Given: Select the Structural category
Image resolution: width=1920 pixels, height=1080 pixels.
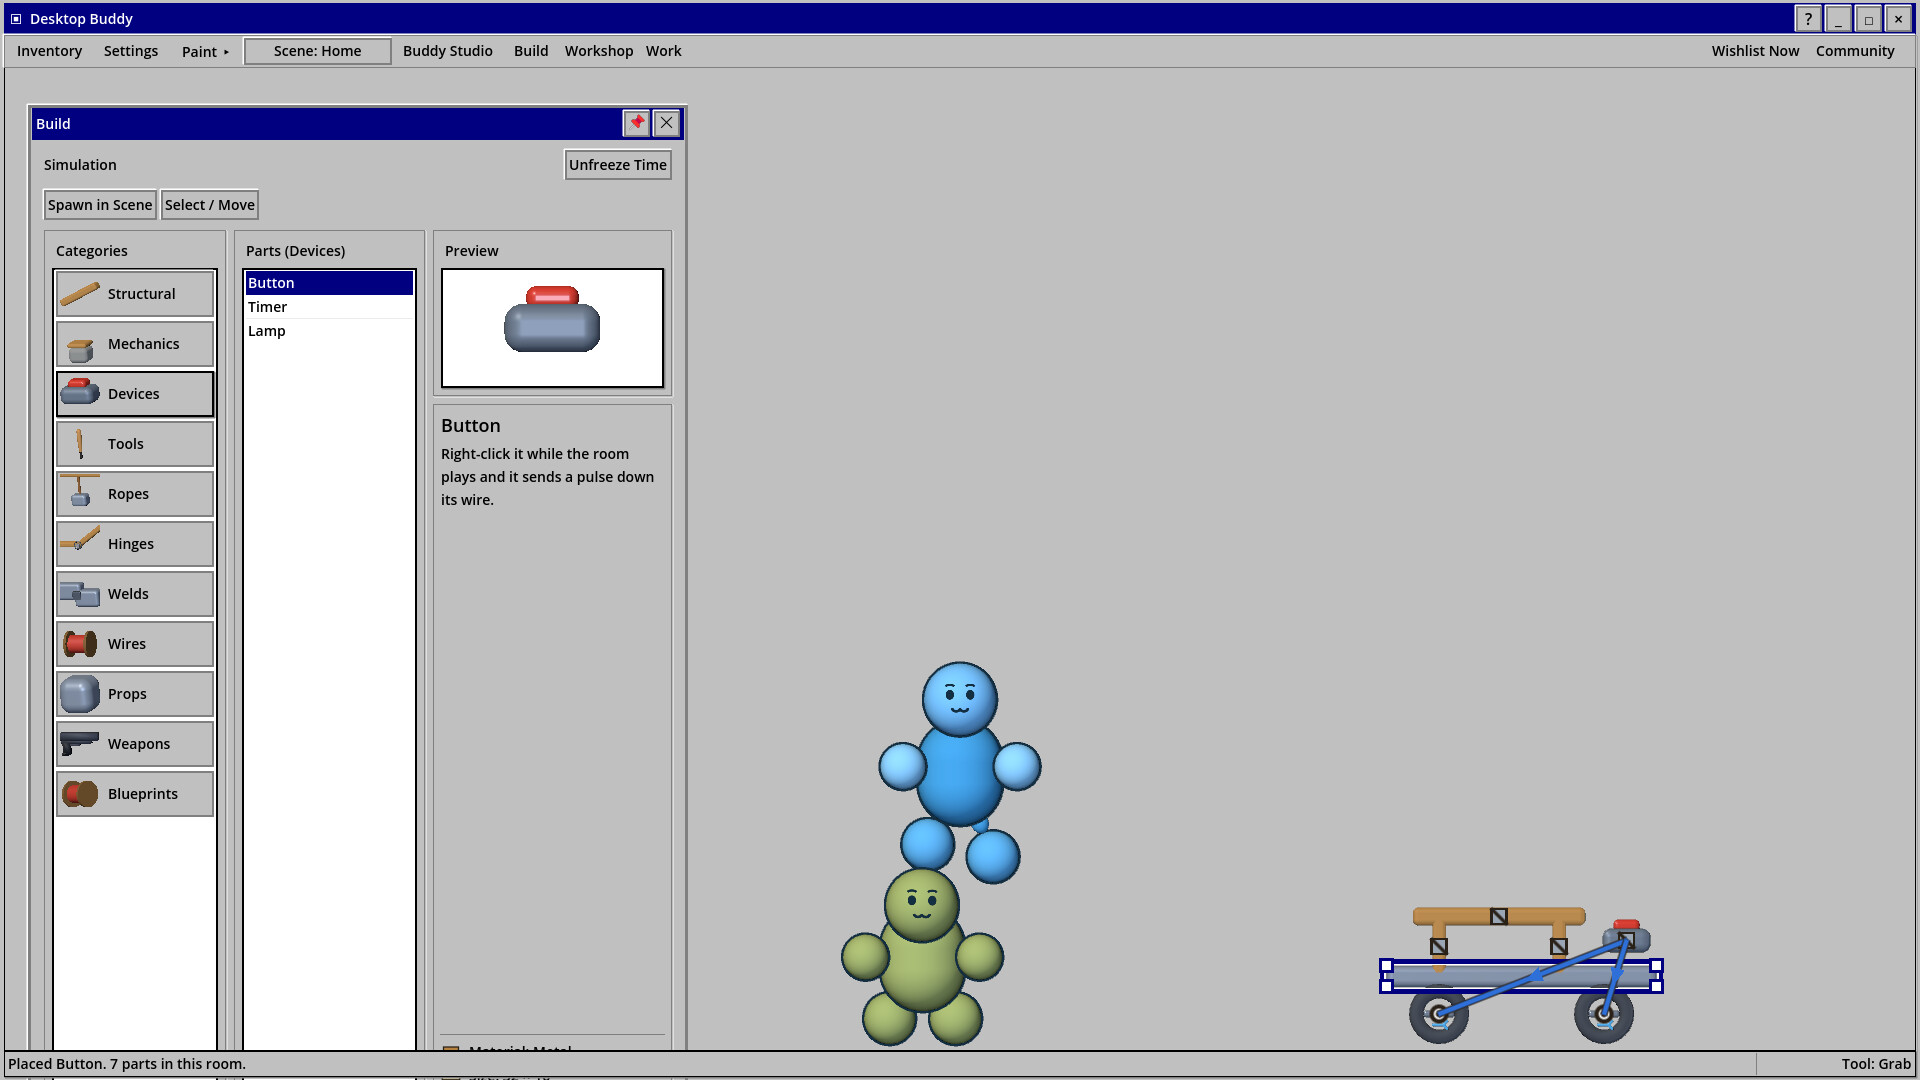Looking at the screenshot, I should click(x=135, y=294).
